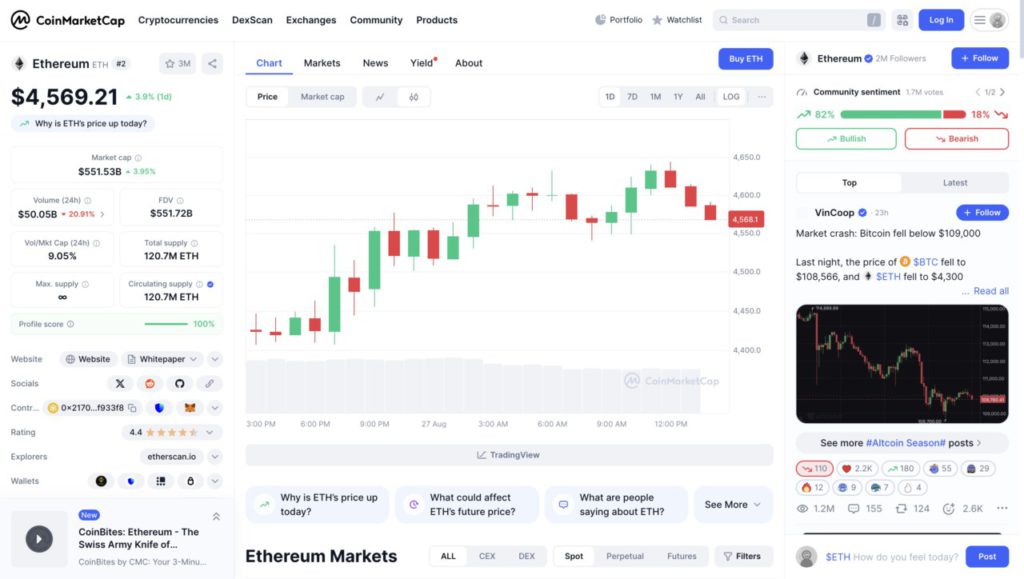Click the Buy ETH button
The image size is (1024, 579).
pyautogui.click(x=745, y=59)
